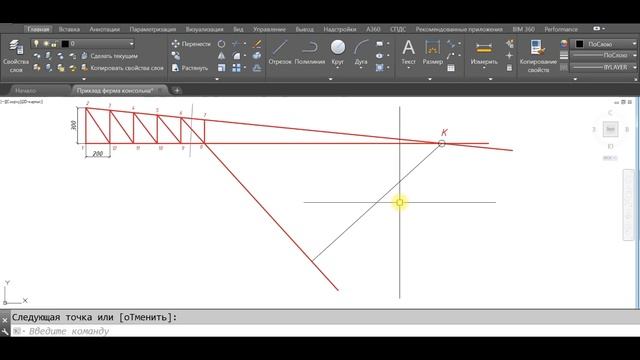The height and width of the screenshot is (360, 640).
Task: Open the lineweight dropdown ПоСлою
Action: (604, 55)
